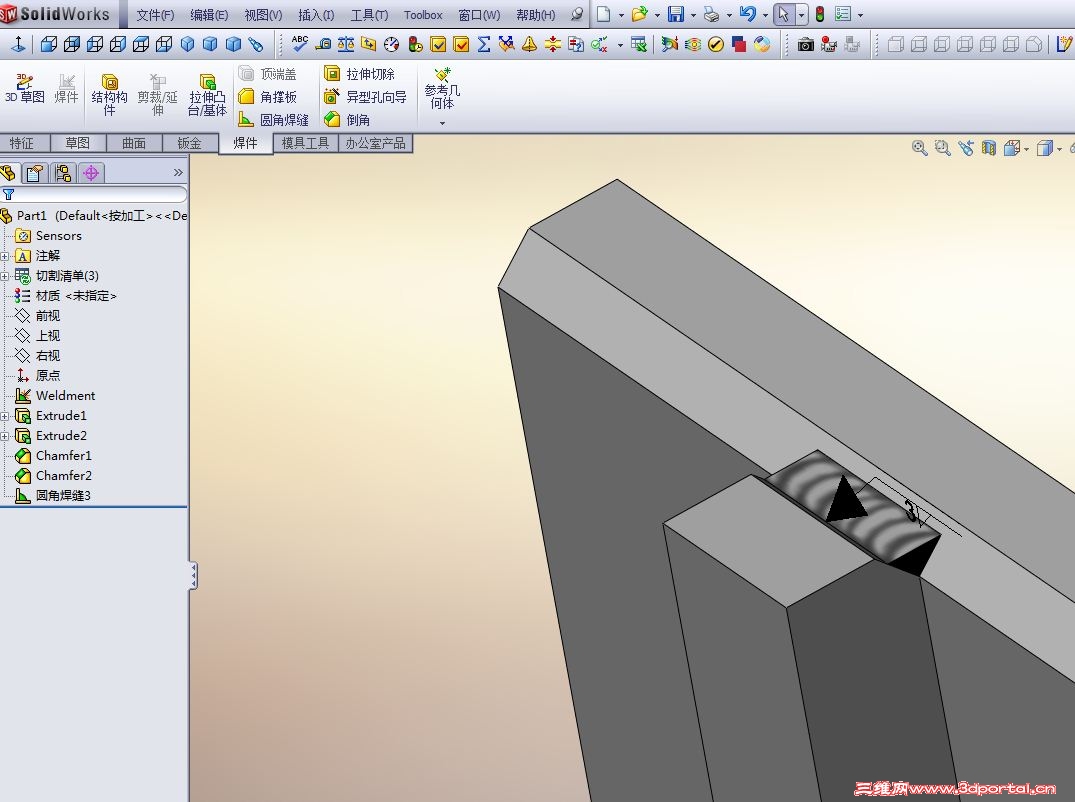Viewport: 1075px width, 802px height.
Task: Expand the Reference Geometry (参考几何体) dropdown
Action: pos(442,123)
